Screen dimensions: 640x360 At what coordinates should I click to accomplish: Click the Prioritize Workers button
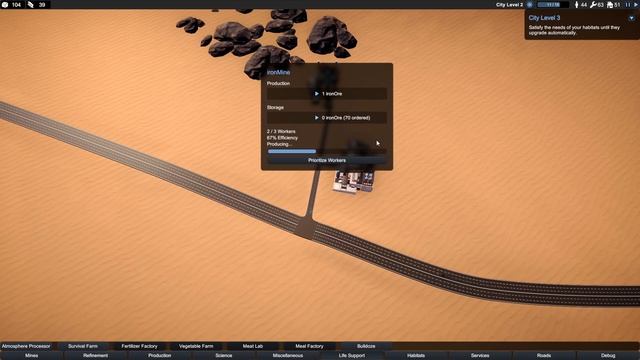(x=327, y=160)
